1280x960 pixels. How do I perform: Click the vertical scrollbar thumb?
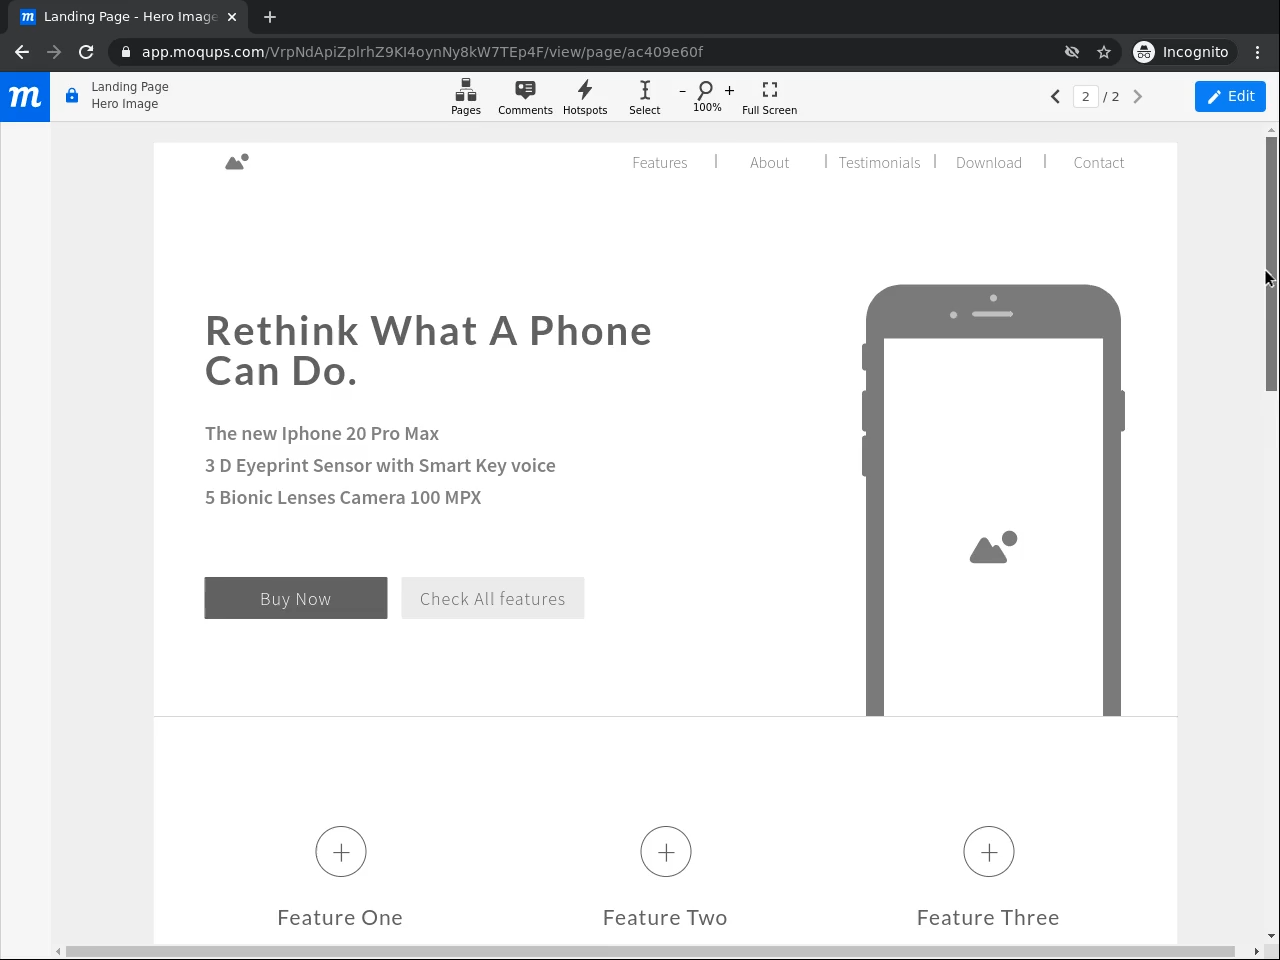coord(1271,264)
